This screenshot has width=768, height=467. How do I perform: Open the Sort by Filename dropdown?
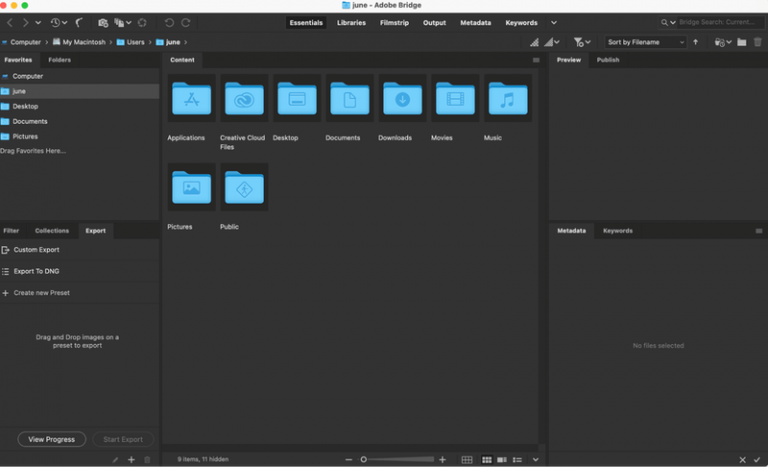coord(646,42)
